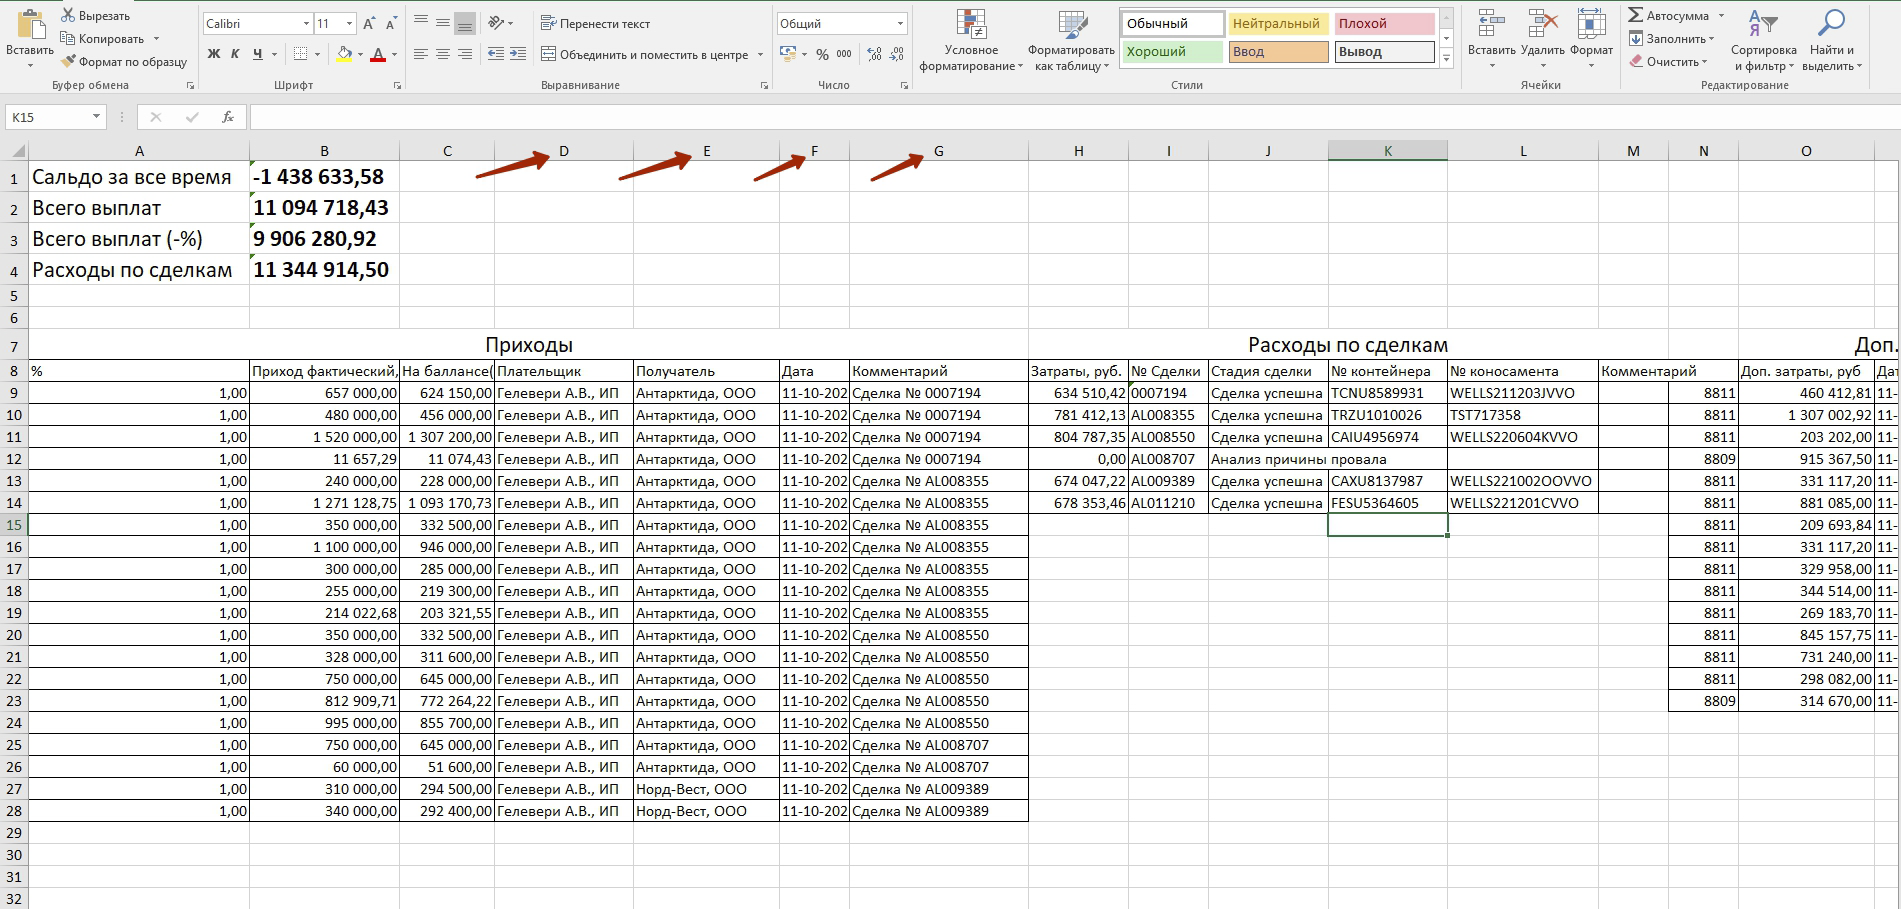Expand the font color dropdown arrow

coord(394,54)
